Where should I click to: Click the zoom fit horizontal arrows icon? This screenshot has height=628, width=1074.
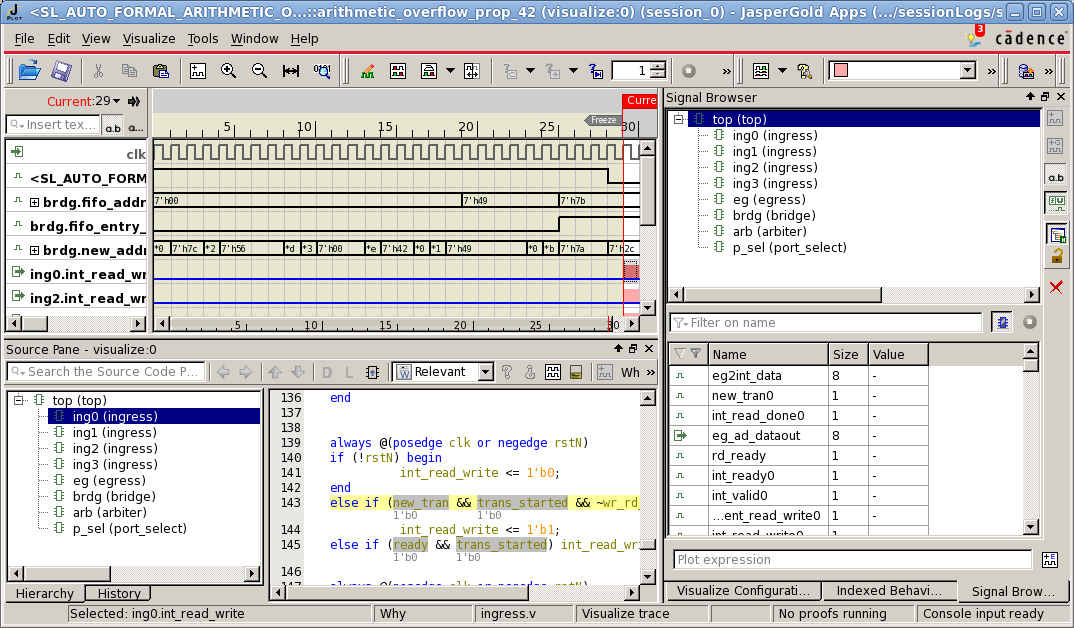click(290, 71)
